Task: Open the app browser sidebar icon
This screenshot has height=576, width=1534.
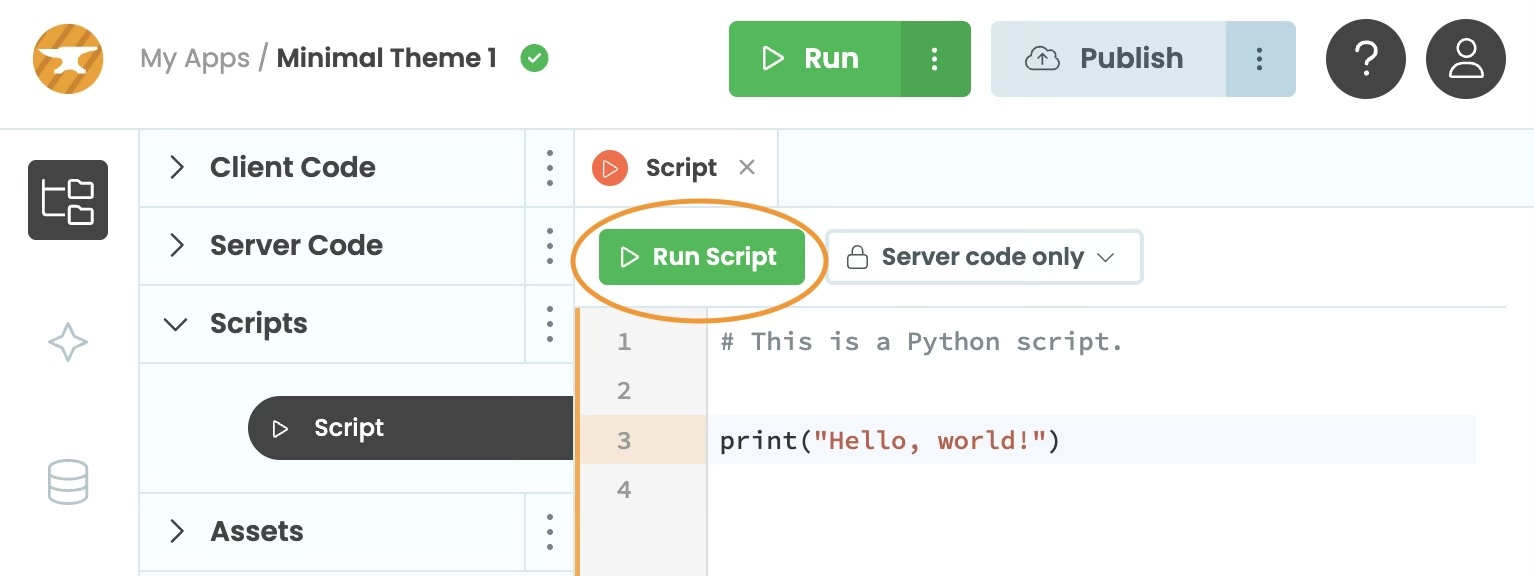Action: coord(68,200)
